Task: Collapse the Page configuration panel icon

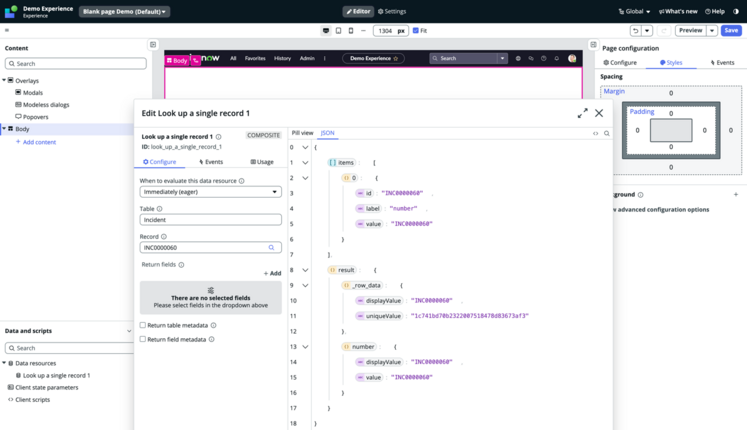Action: point(593,45)
